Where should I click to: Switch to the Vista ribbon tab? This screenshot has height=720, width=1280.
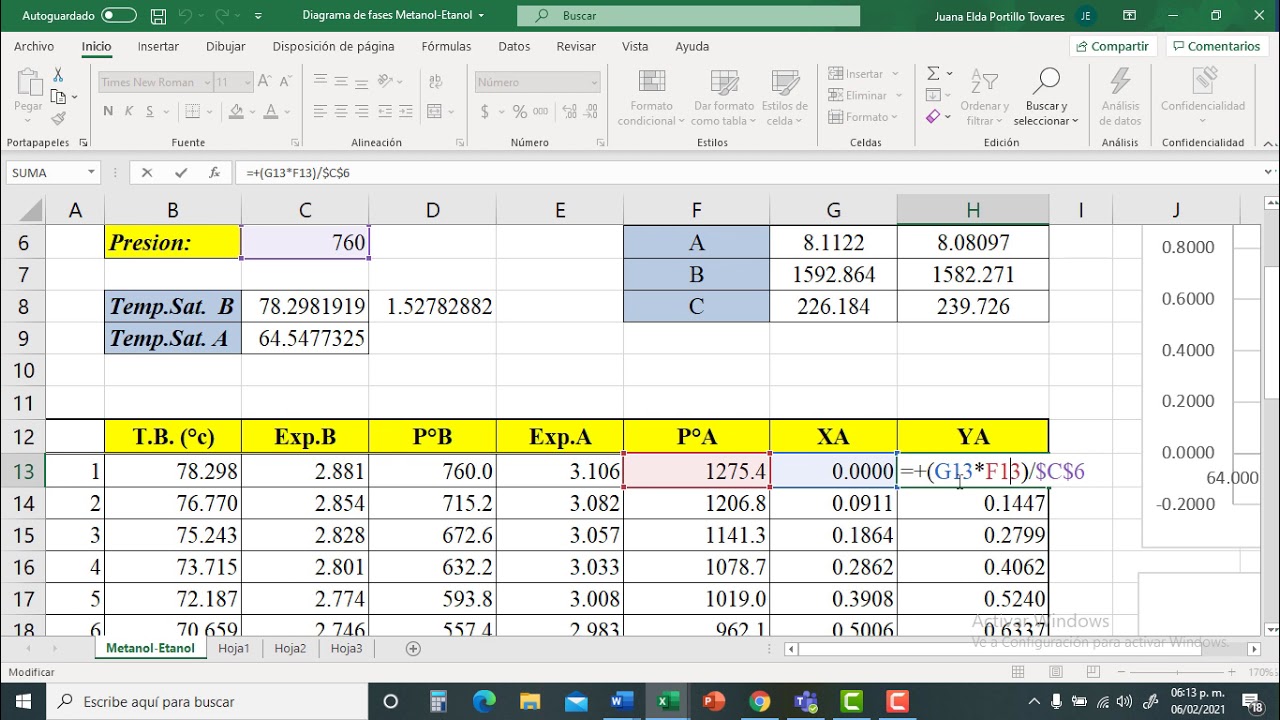point(635,46)
